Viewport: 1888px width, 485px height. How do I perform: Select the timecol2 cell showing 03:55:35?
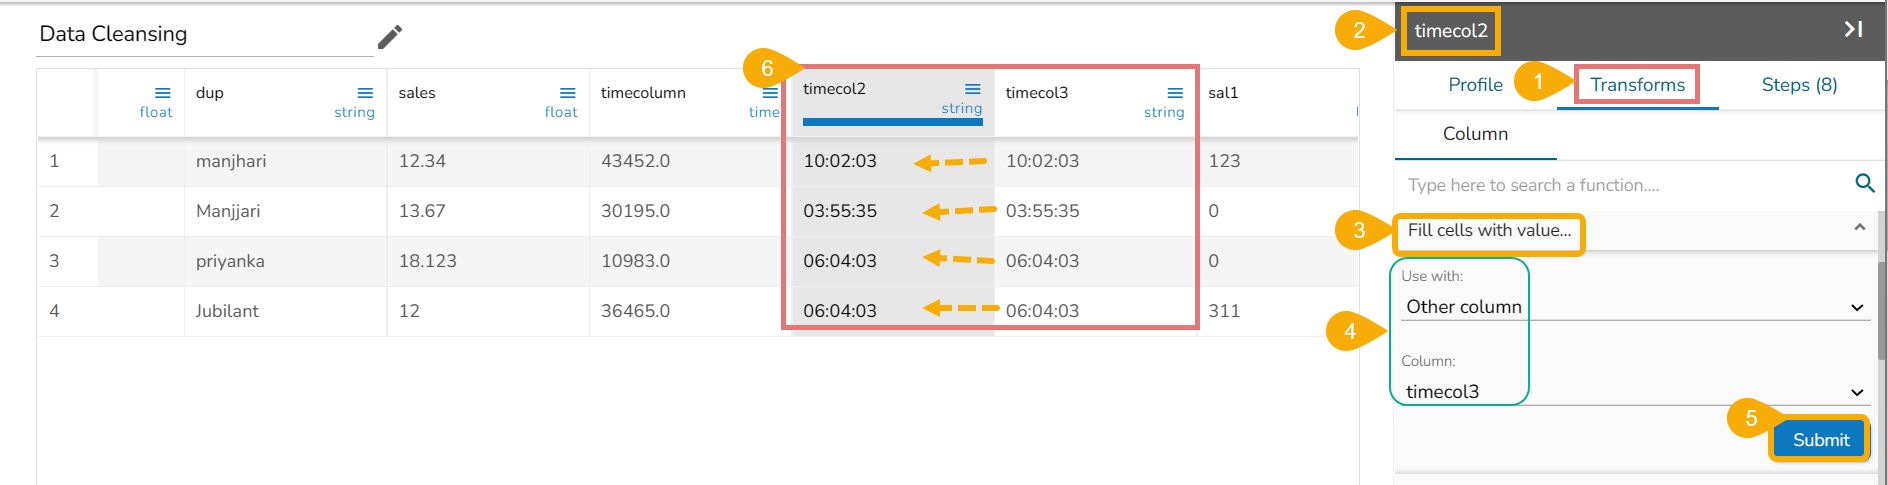[x=840, y=211]
